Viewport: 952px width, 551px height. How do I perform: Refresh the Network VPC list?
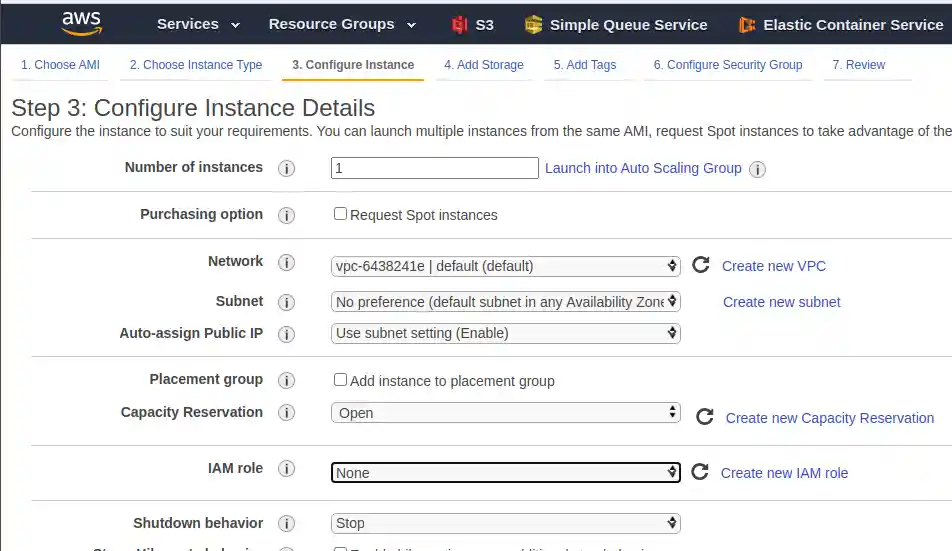point(701,265)
